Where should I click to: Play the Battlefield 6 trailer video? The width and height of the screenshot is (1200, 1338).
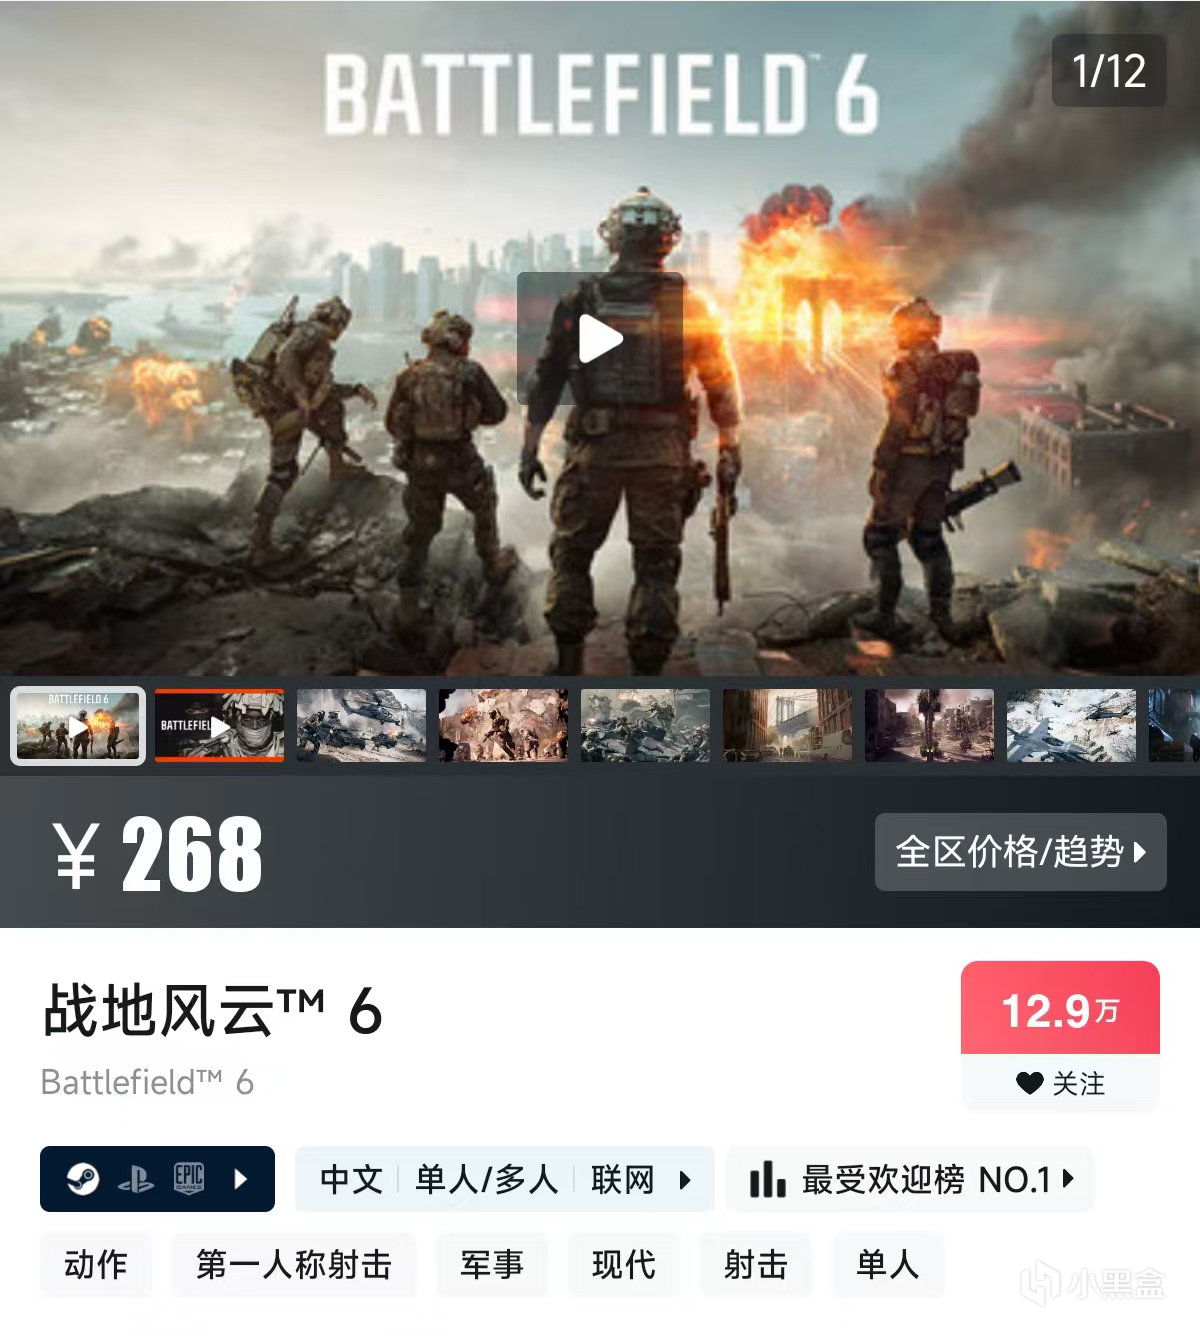[x=600, y=338]
